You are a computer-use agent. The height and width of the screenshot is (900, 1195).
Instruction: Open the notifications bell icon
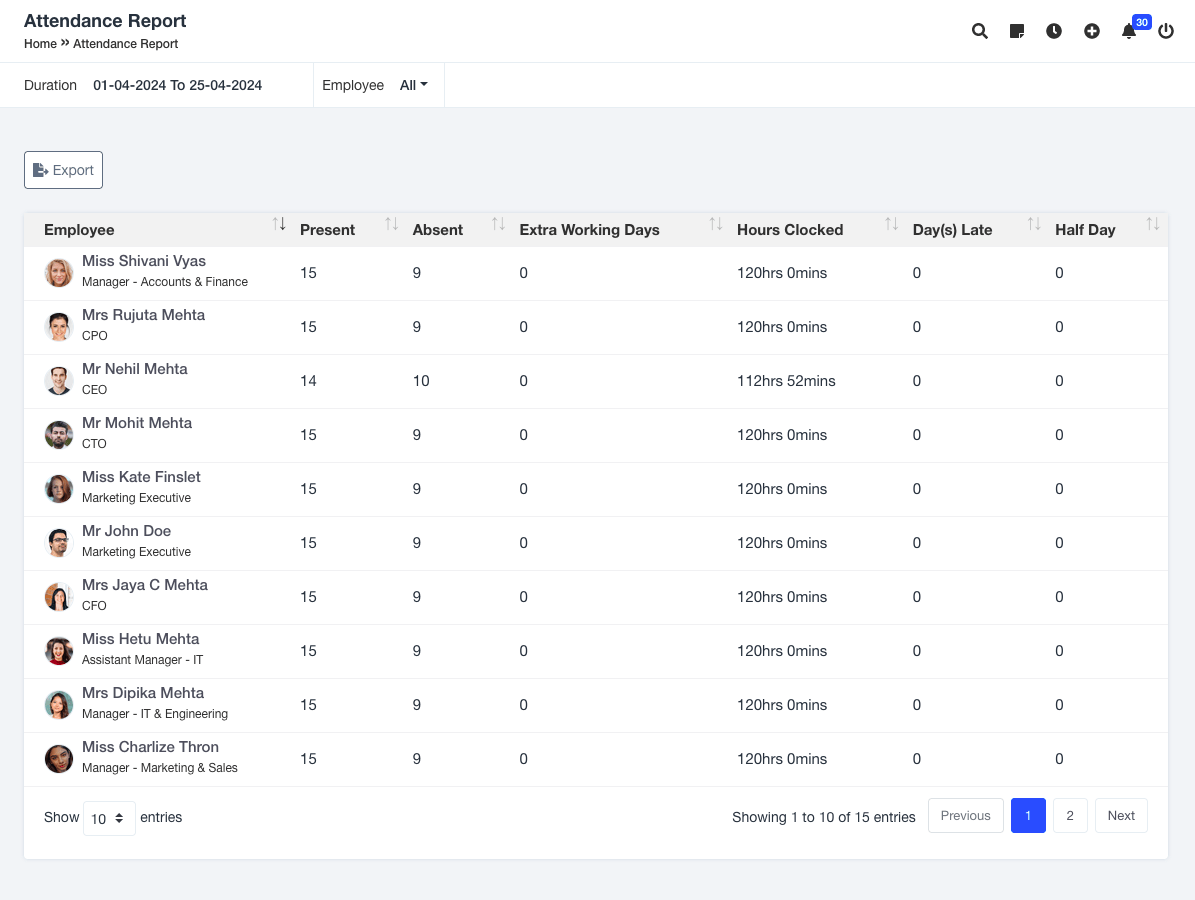tap(1129, 31)
